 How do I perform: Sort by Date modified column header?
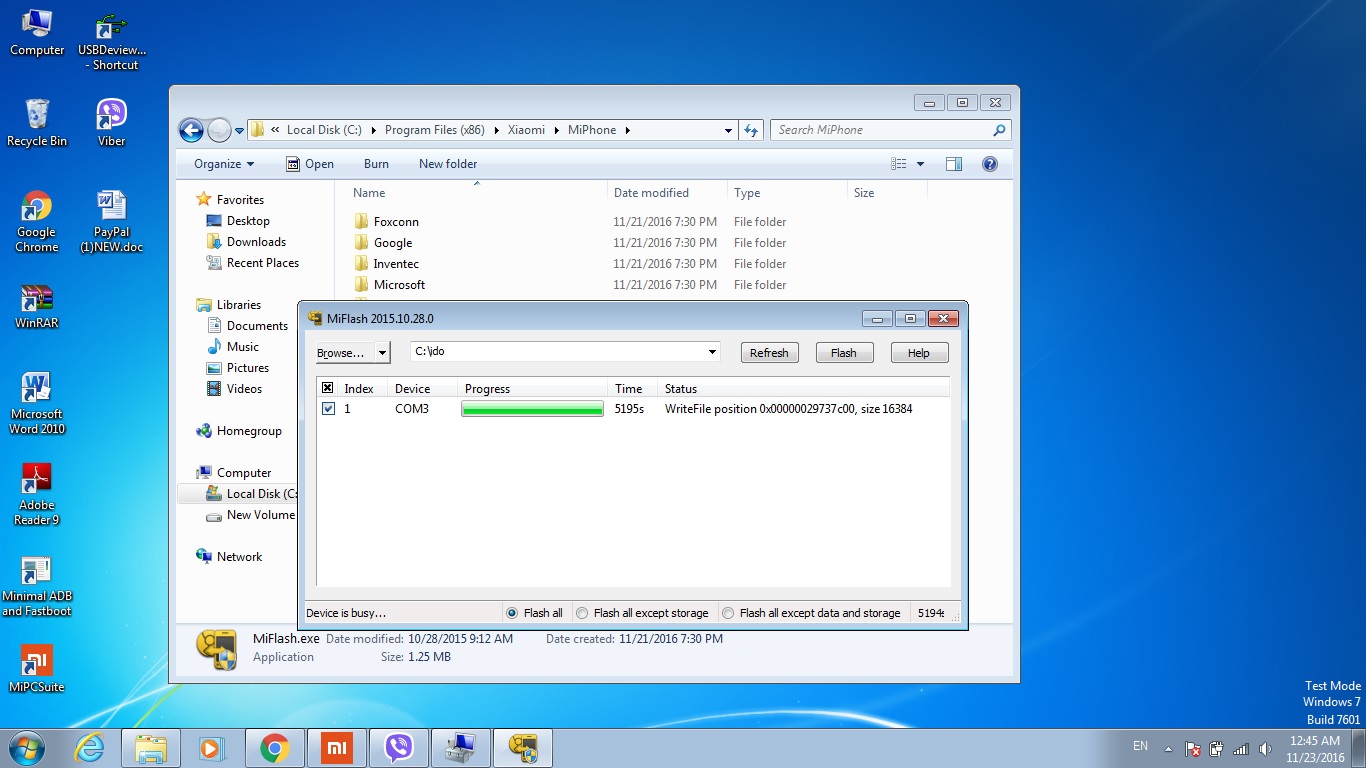[667, 192]
